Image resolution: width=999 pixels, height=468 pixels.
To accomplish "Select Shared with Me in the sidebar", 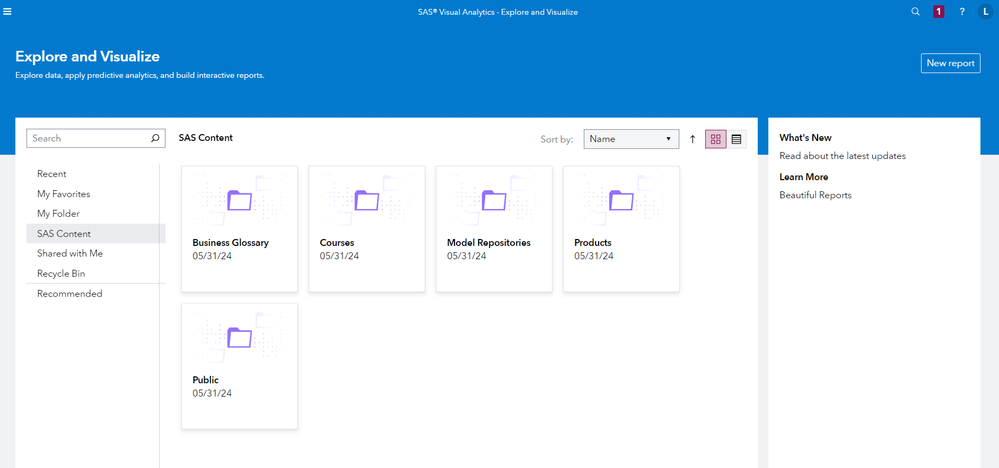I will [96, 253].
